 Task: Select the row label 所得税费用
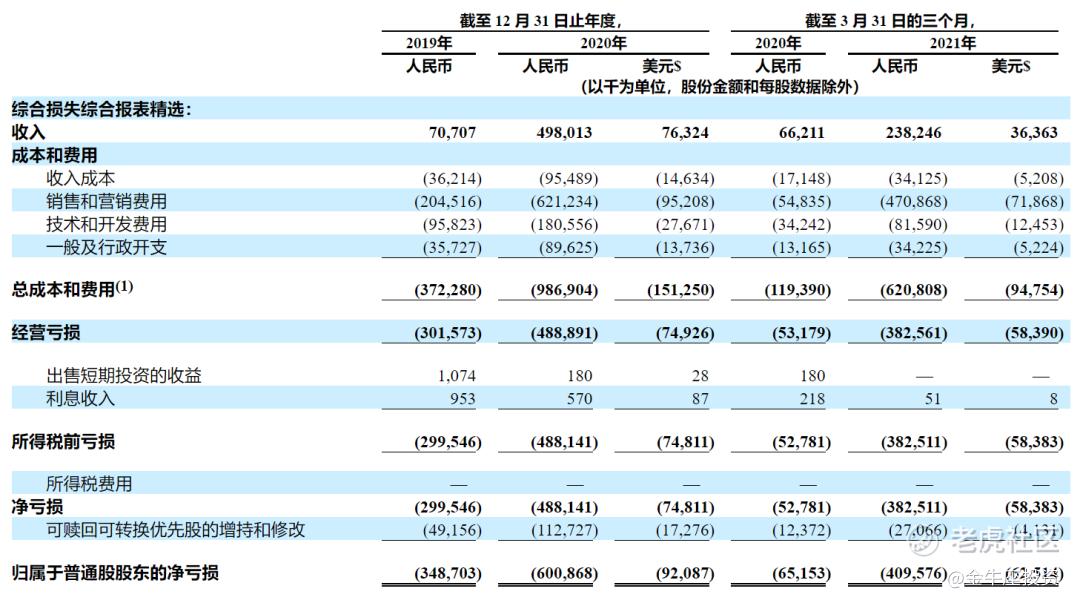(90, 484)
